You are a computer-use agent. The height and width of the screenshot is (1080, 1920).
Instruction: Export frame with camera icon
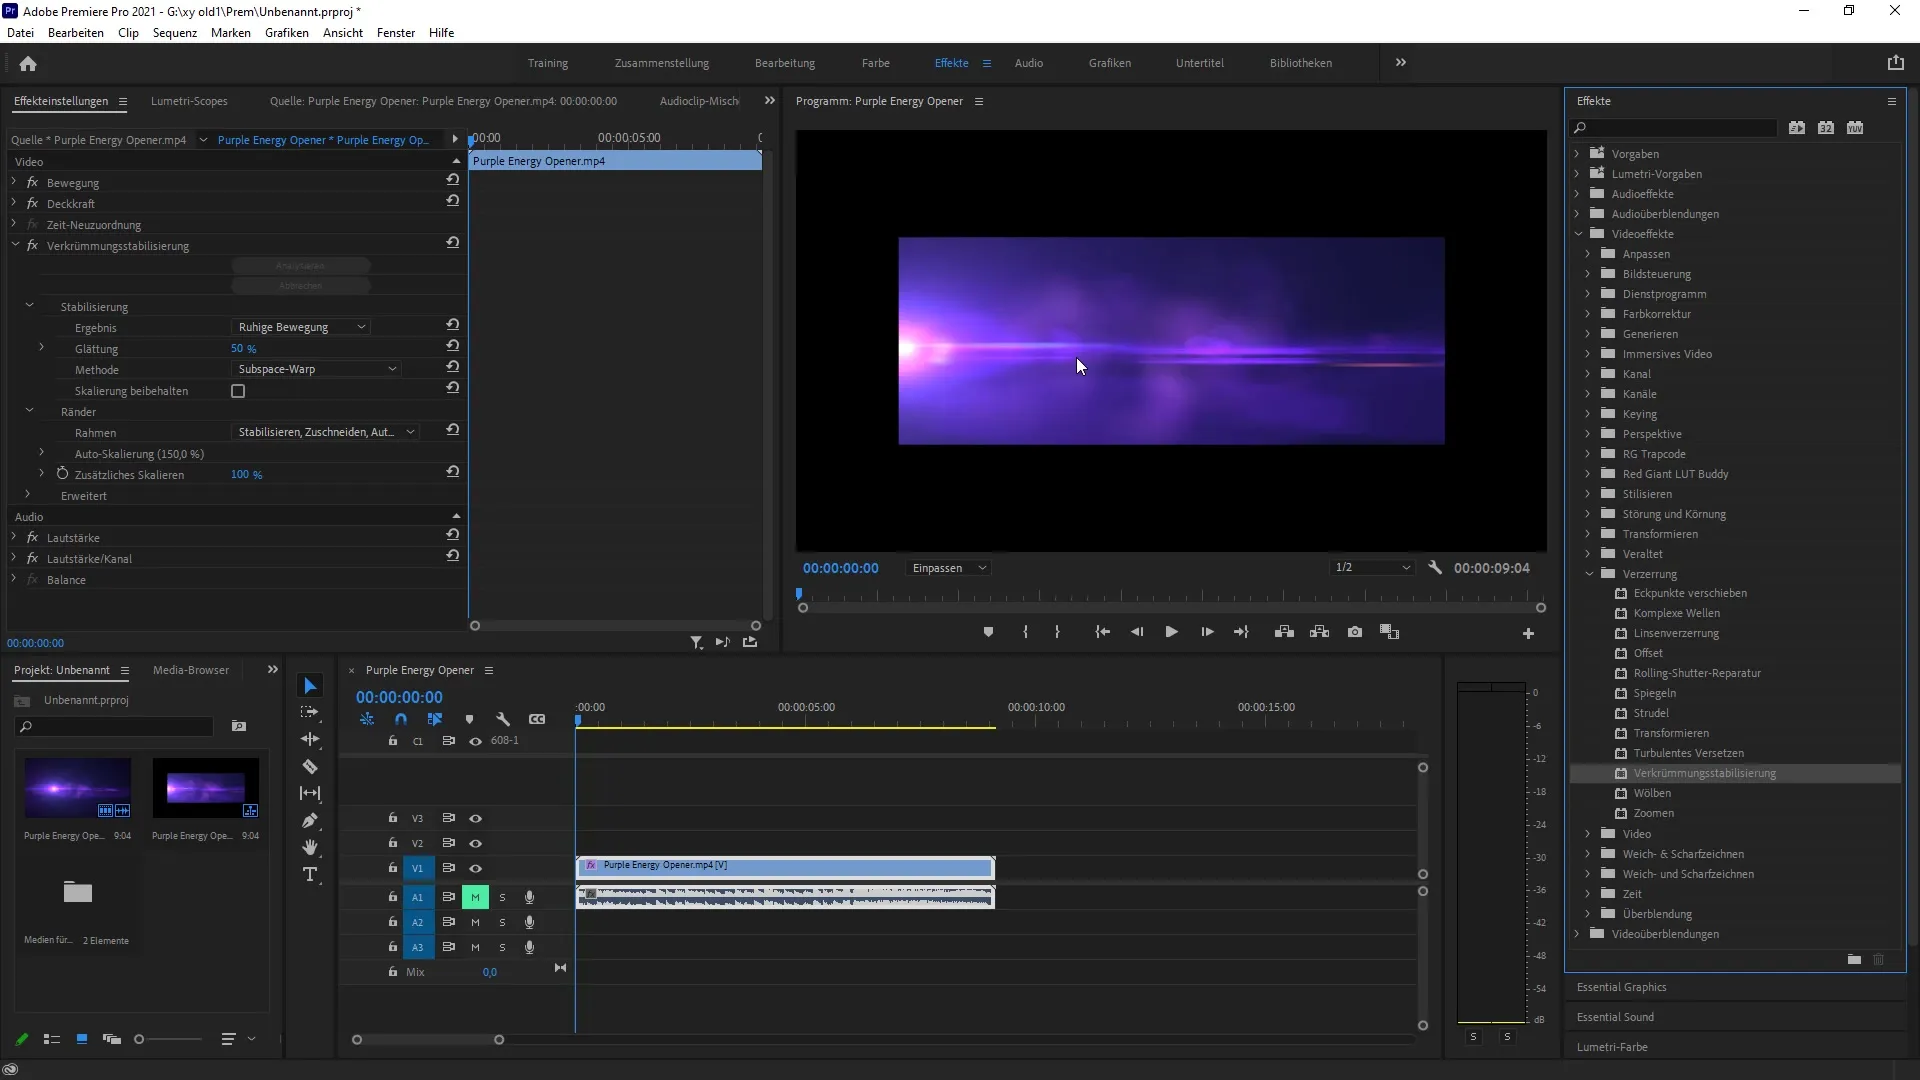[1355, 632]
